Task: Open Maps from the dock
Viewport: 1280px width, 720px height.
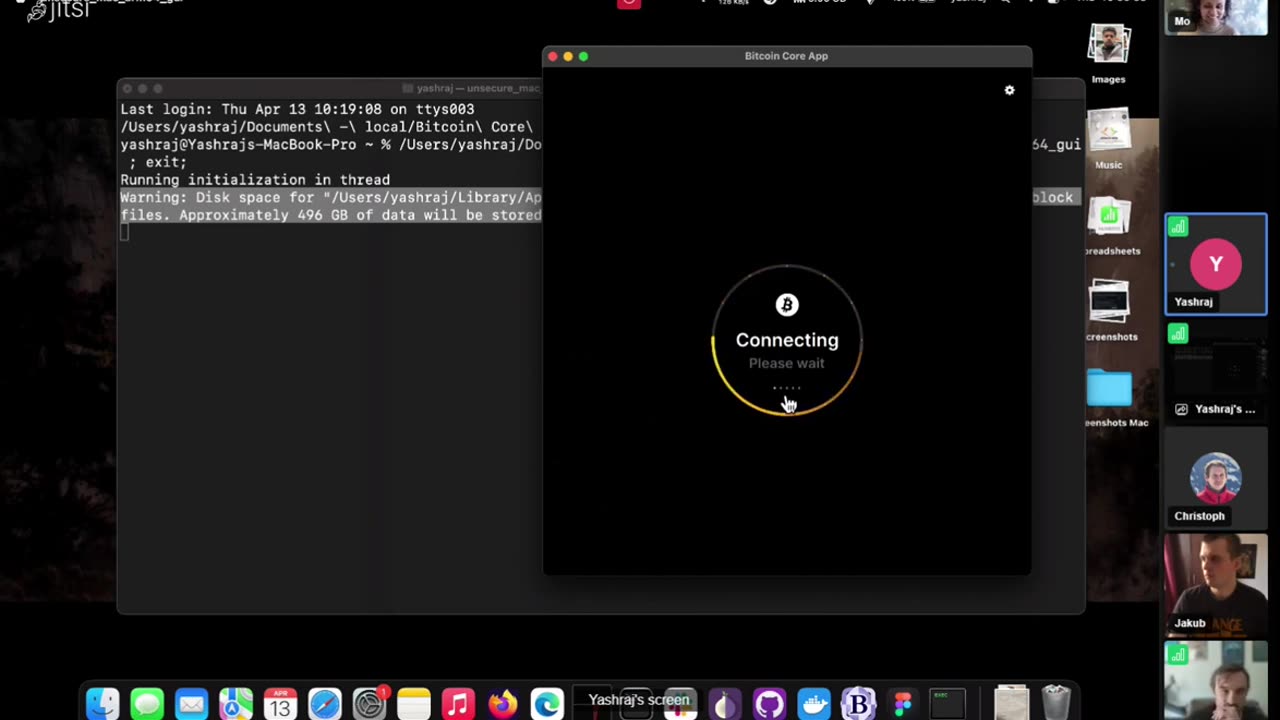Action: pyautogui.click(x=236, y=704)
